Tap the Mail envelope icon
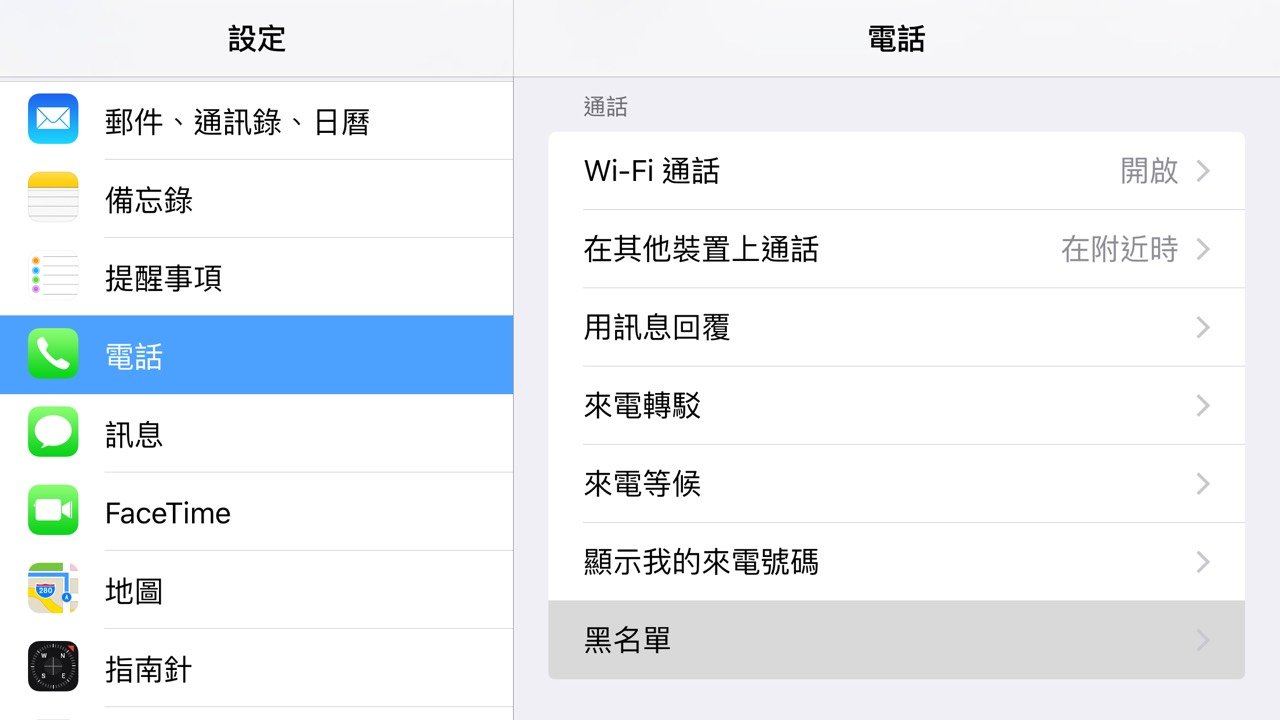 tap(53, 119)
